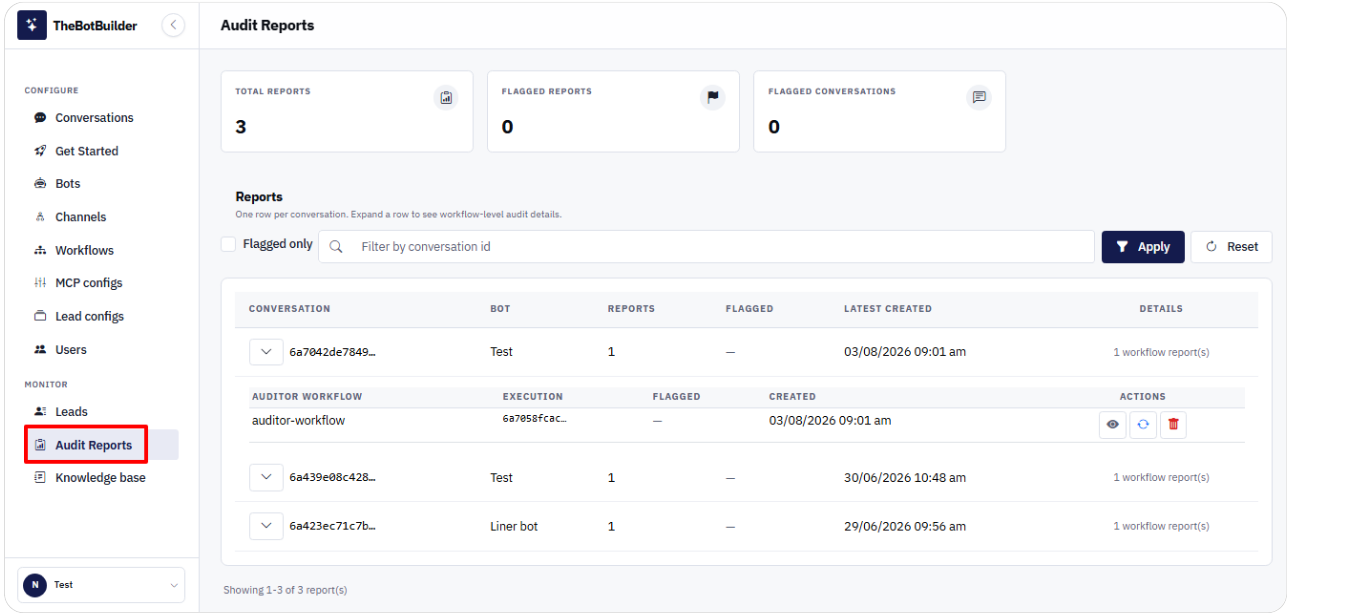This screenshot has width=1366, height=615.
Task: Click the Conversation column header
Action: [x=289, y=309]
